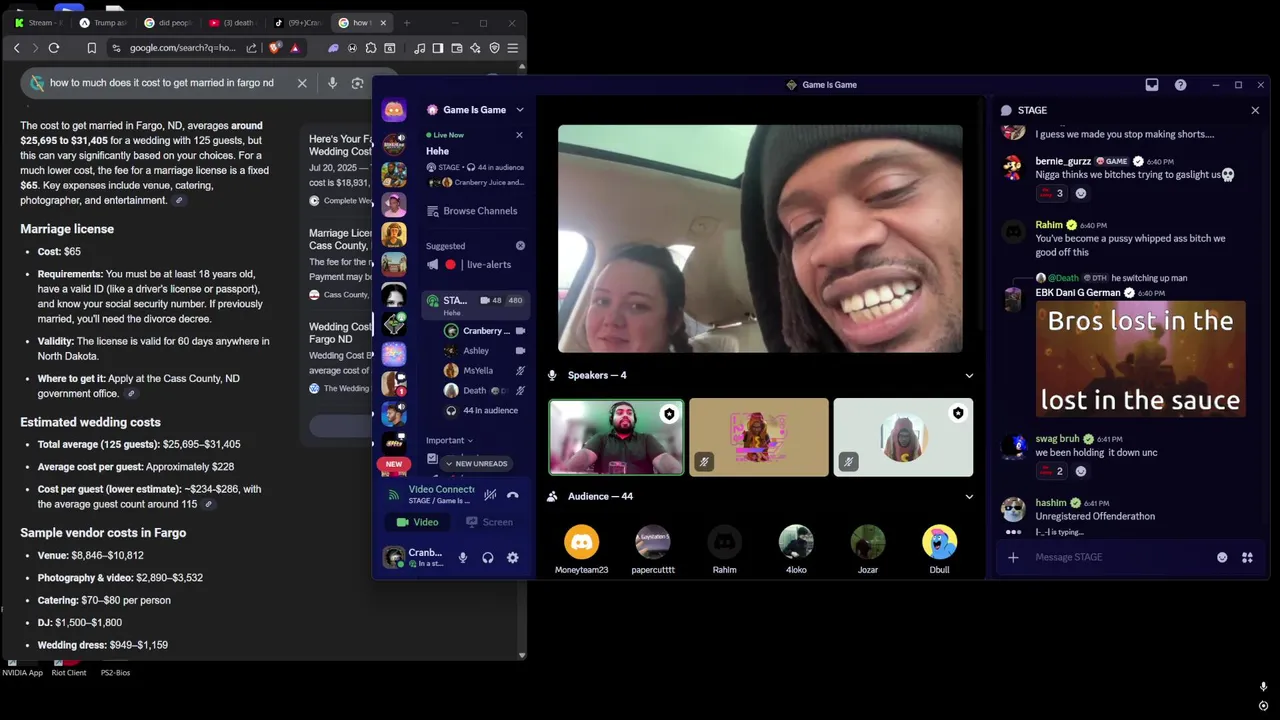
Task: Open apps launcher in message box
Action: click(1247, 557)
